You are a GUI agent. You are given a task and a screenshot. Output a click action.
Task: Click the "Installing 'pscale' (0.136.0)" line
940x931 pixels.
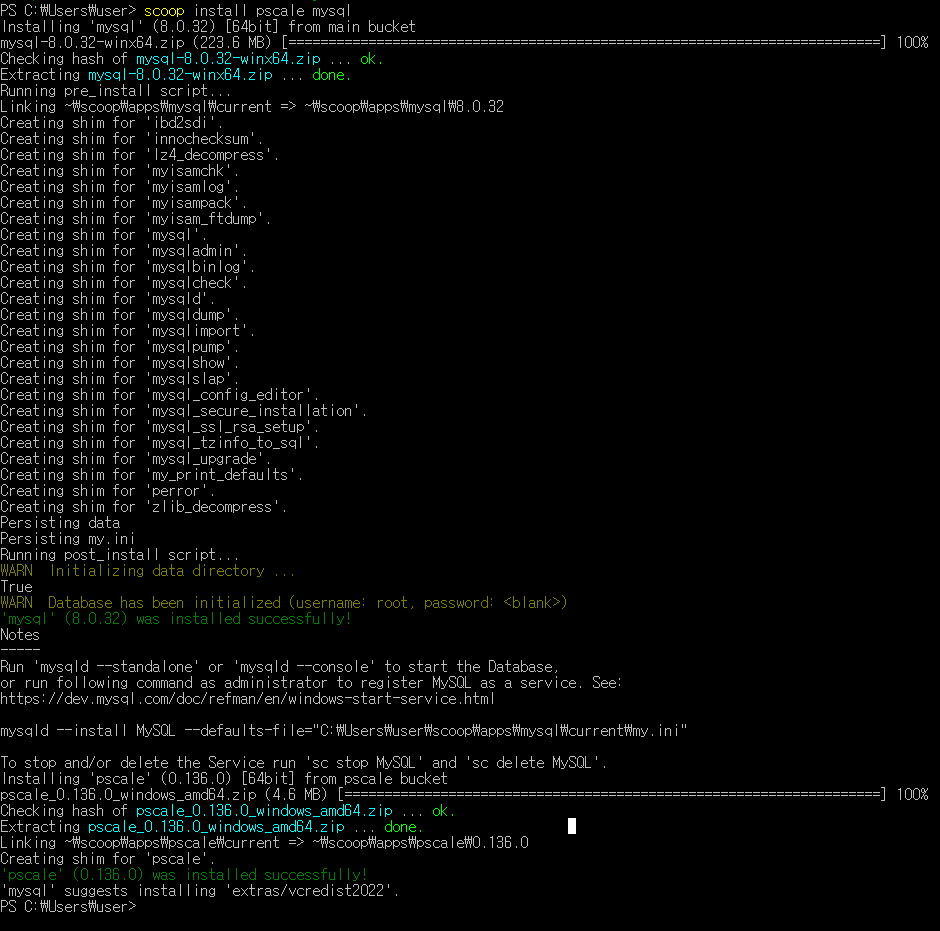(224, 779)
